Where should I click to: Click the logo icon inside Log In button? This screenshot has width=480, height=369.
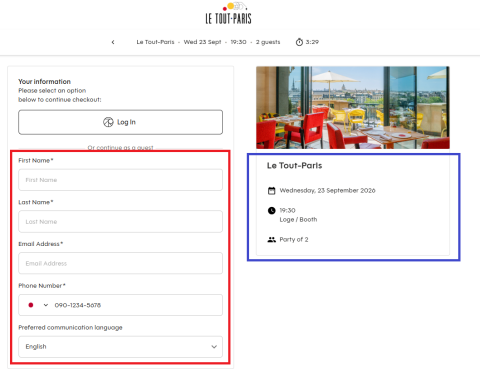[x=108, y=122]
